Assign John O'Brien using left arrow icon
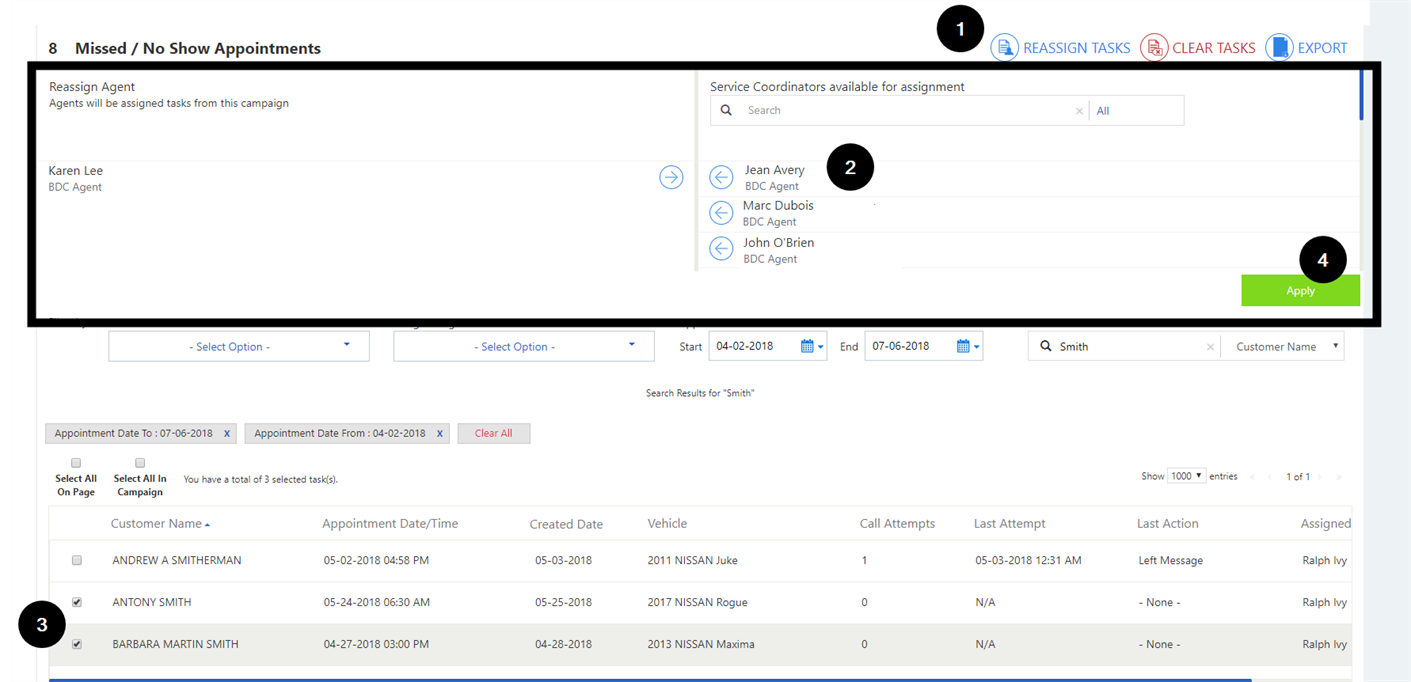 pyautogui.click(x=721, y=248)
